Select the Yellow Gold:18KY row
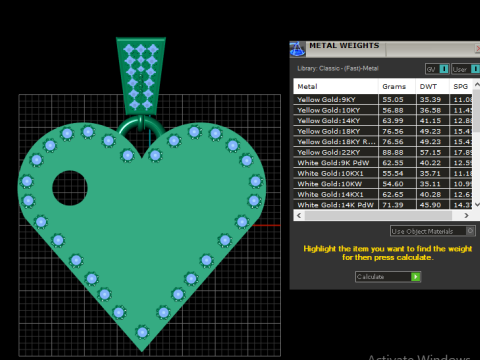This screenshot has width=480, height=360. [383, 131]
